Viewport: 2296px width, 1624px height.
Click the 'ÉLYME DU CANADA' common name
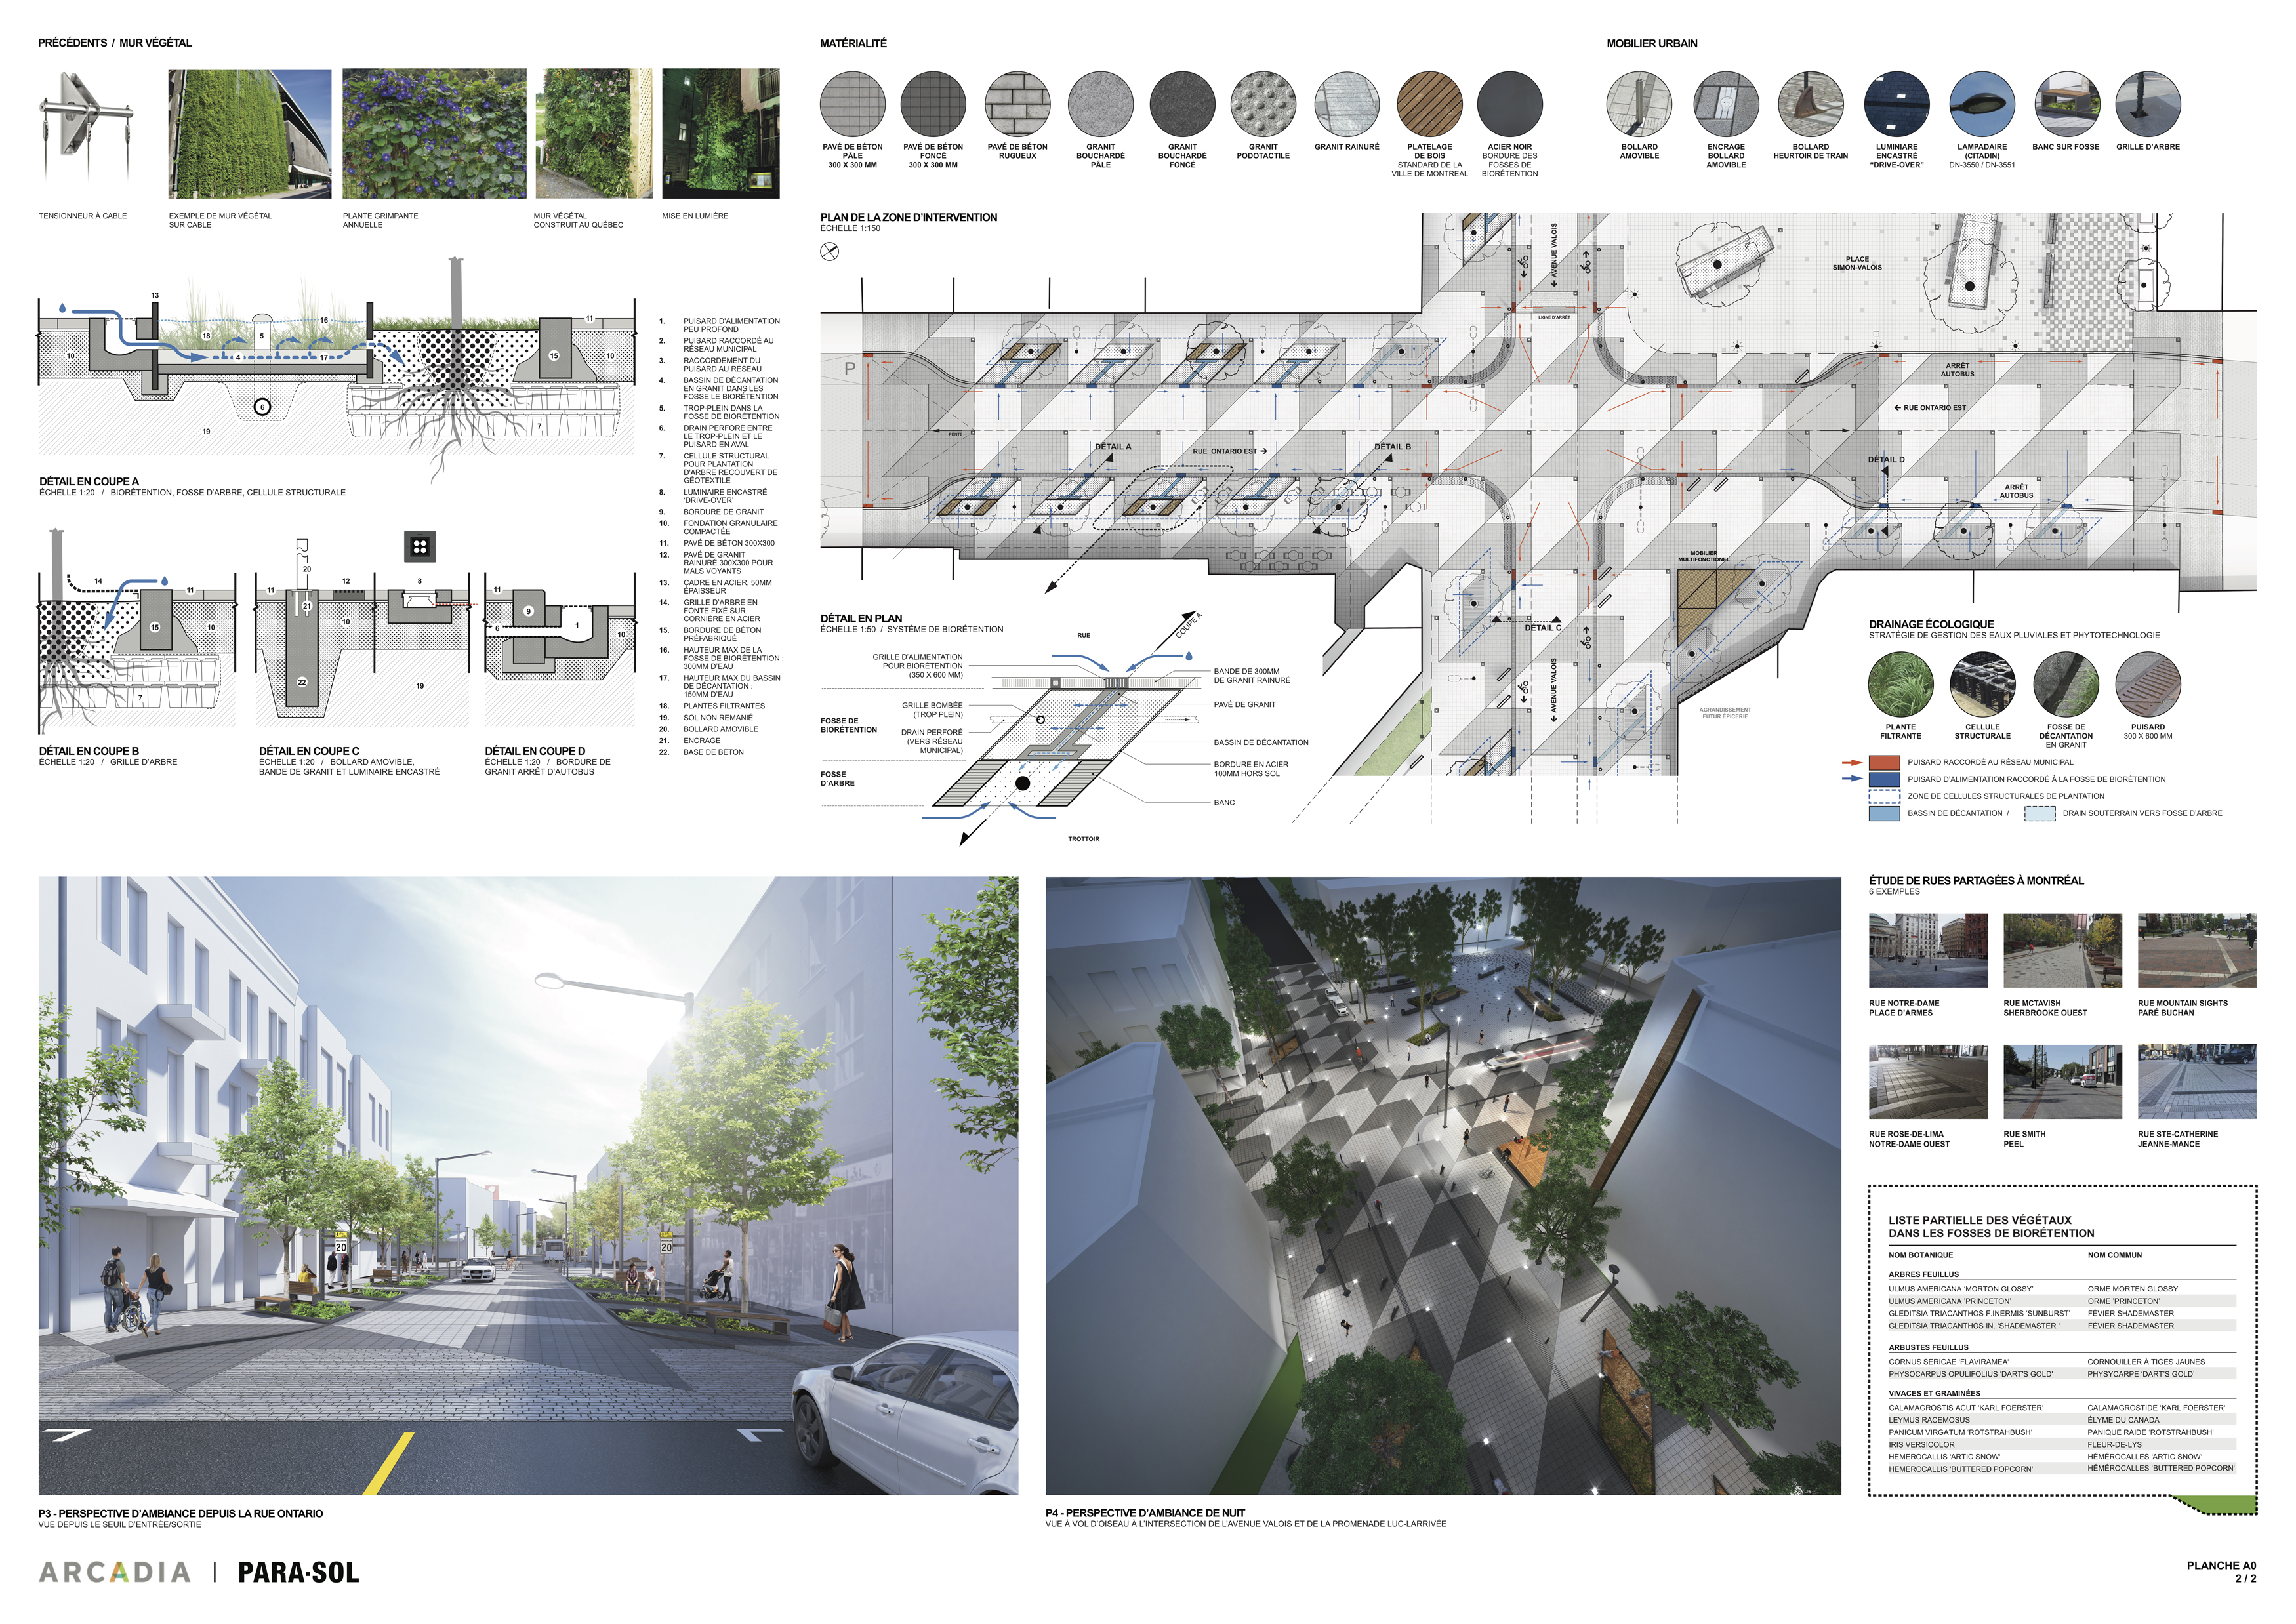tap(2123, 1420)
